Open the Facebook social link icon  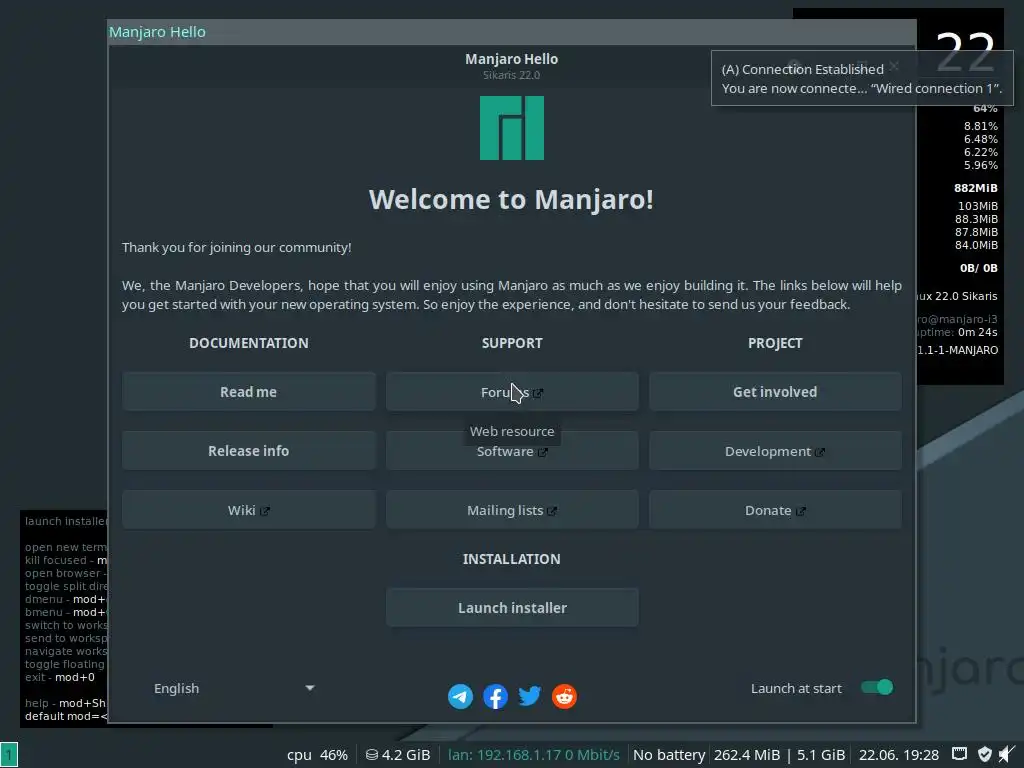[495, 696]
